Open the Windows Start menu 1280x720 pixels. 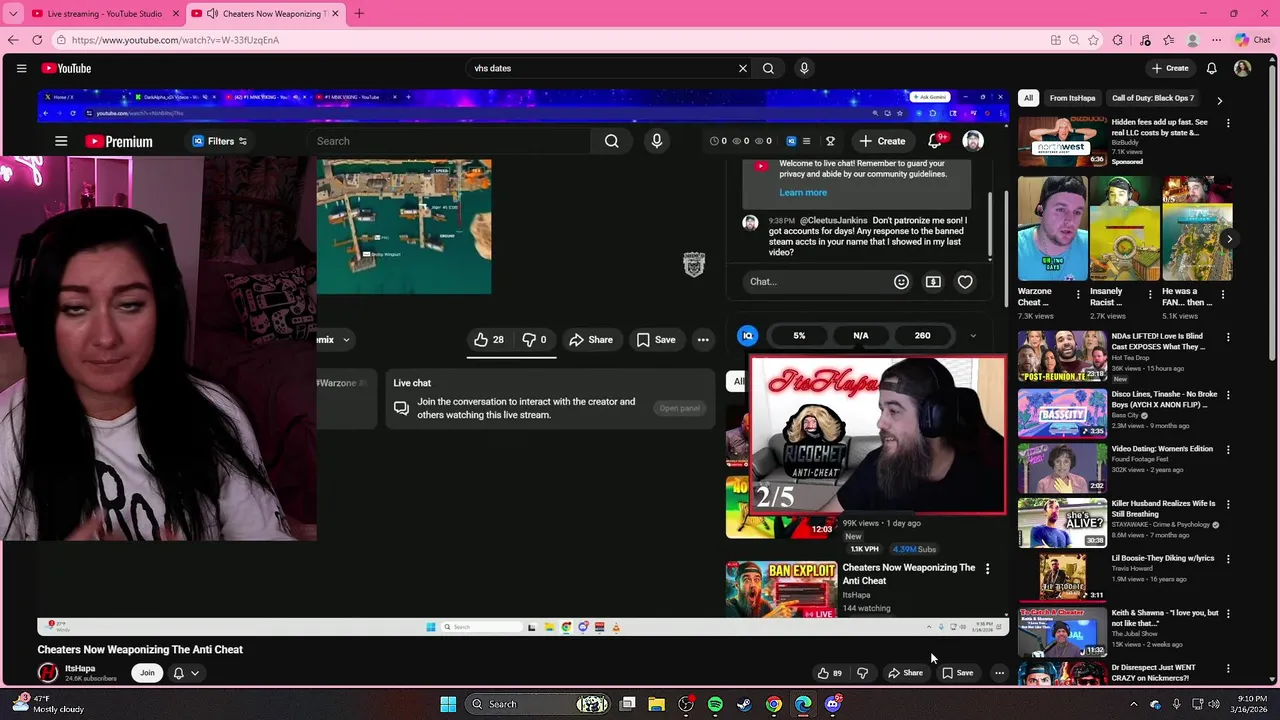(448, 704)
